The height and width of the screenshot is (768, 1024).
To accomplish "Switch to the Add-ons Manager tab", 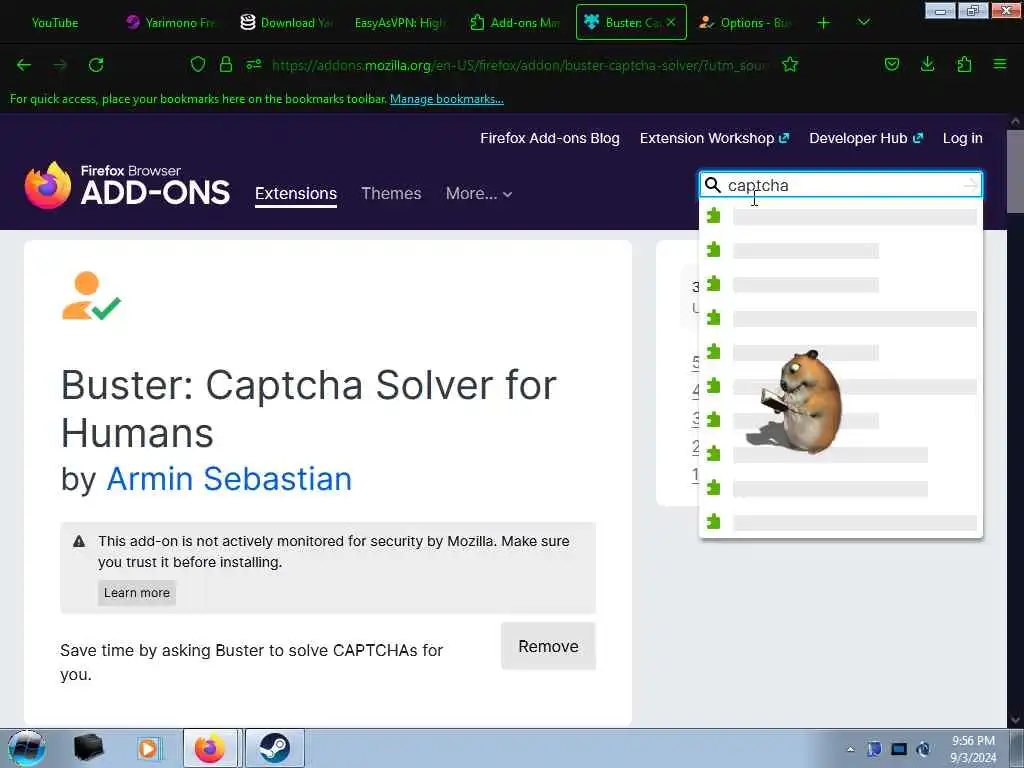I will click(516, 23).
